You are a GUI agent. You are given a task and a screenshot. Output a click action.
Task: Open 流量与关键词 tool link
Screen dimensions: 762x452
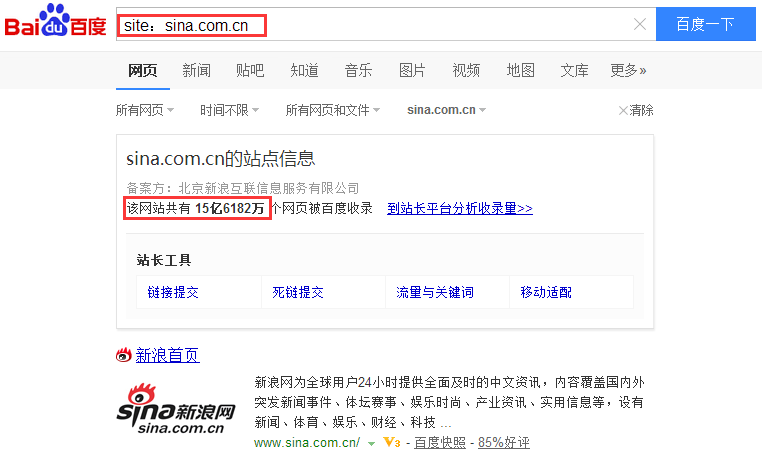(x=435, y=292)
